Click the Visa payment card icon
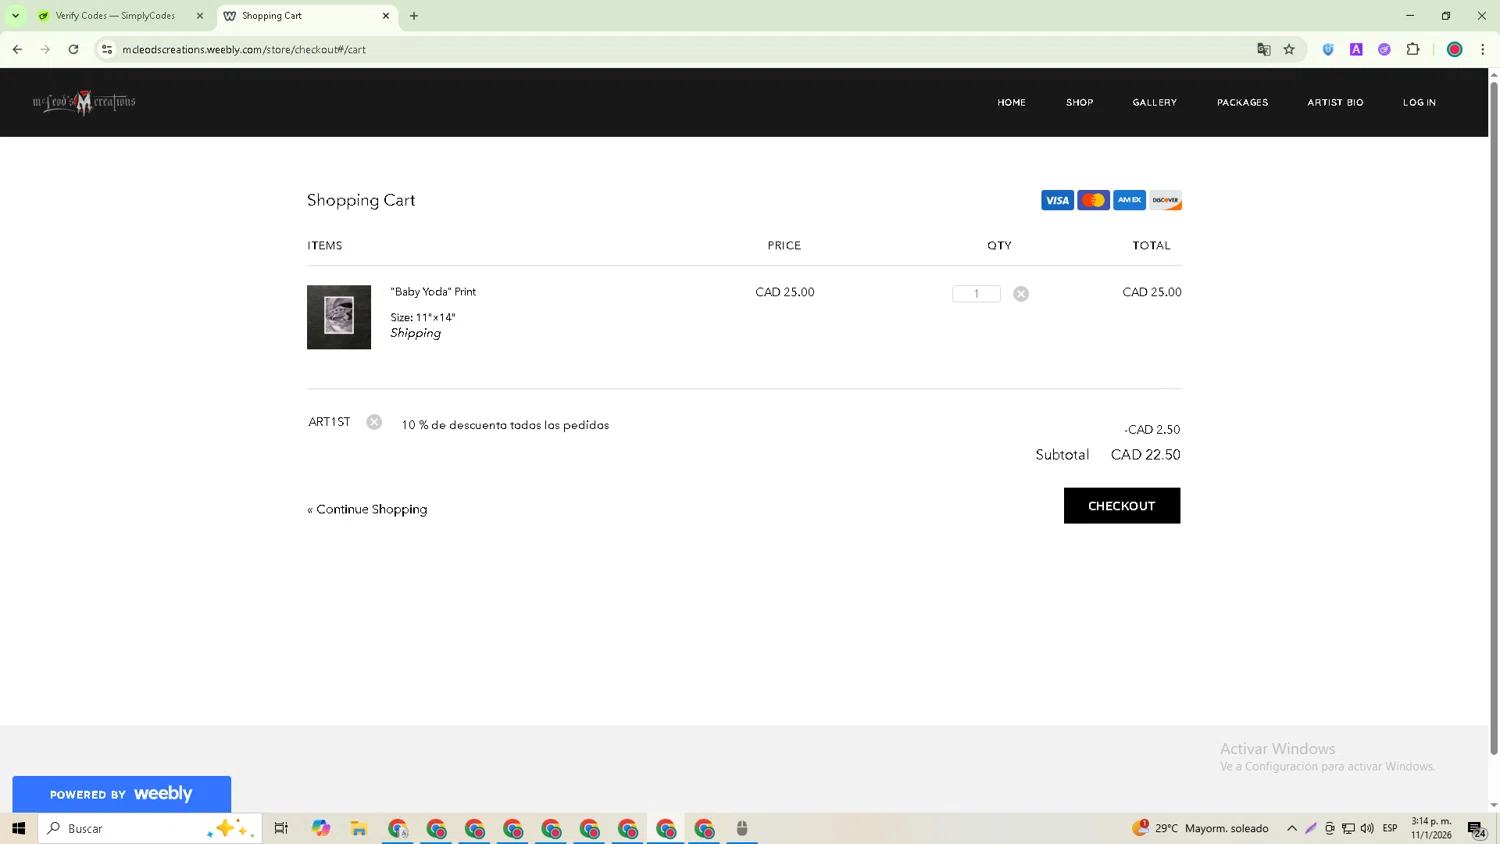The image size is (1500, 844). [x=1057, y=200]
